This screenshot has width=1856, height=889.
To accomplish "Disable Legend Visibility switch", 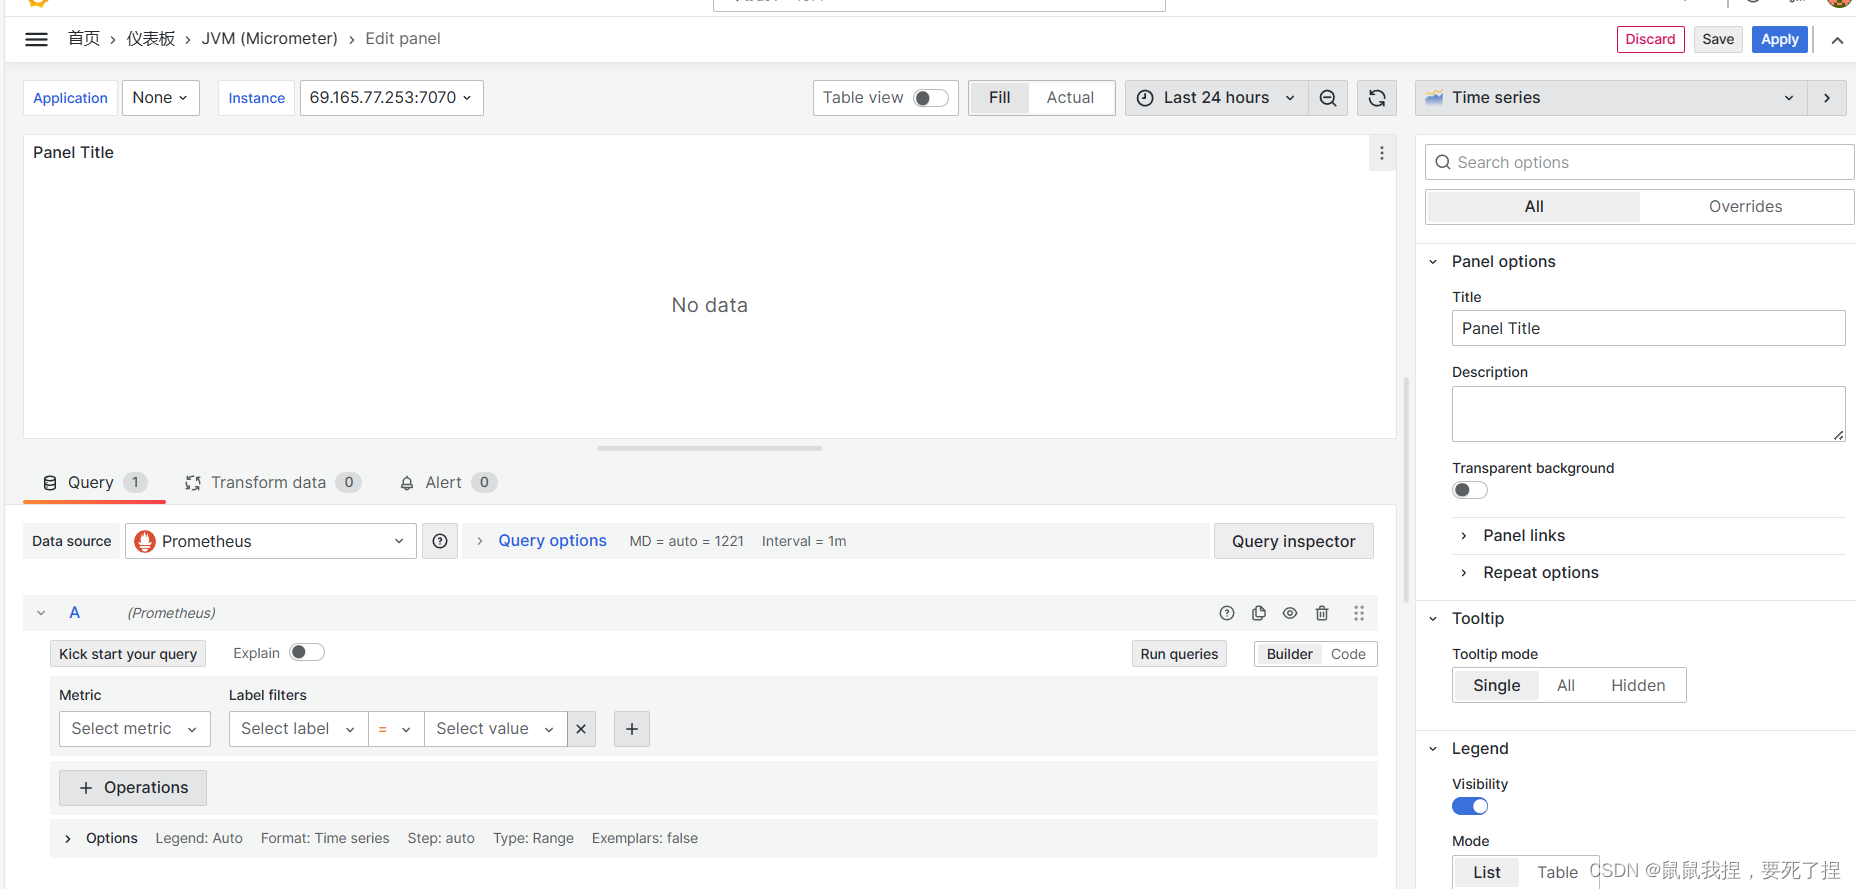I will click(x=1470, y=806).
